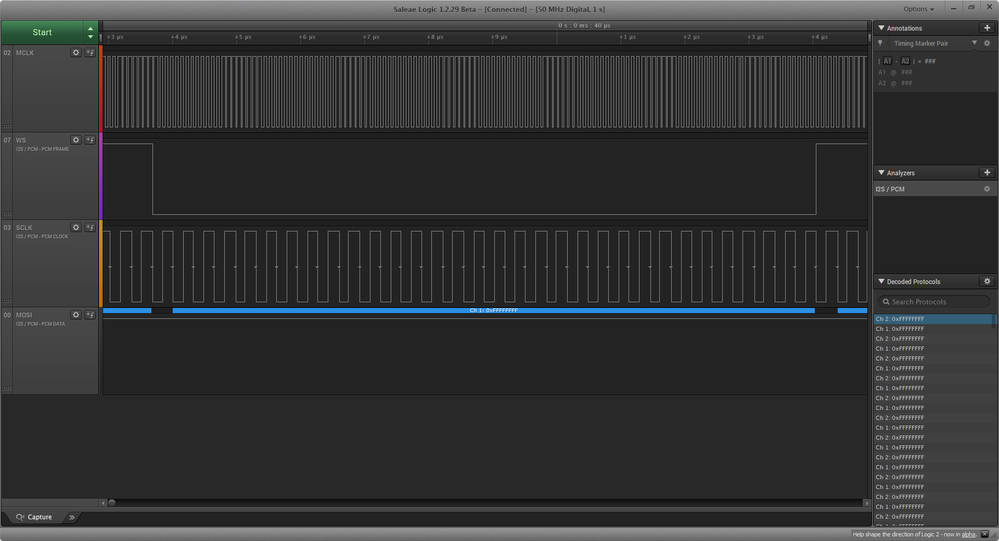Screen dimensions: 999x541
Task: Click the MCLK channel label
Action: pyautogui.click(x=25, y=53)
